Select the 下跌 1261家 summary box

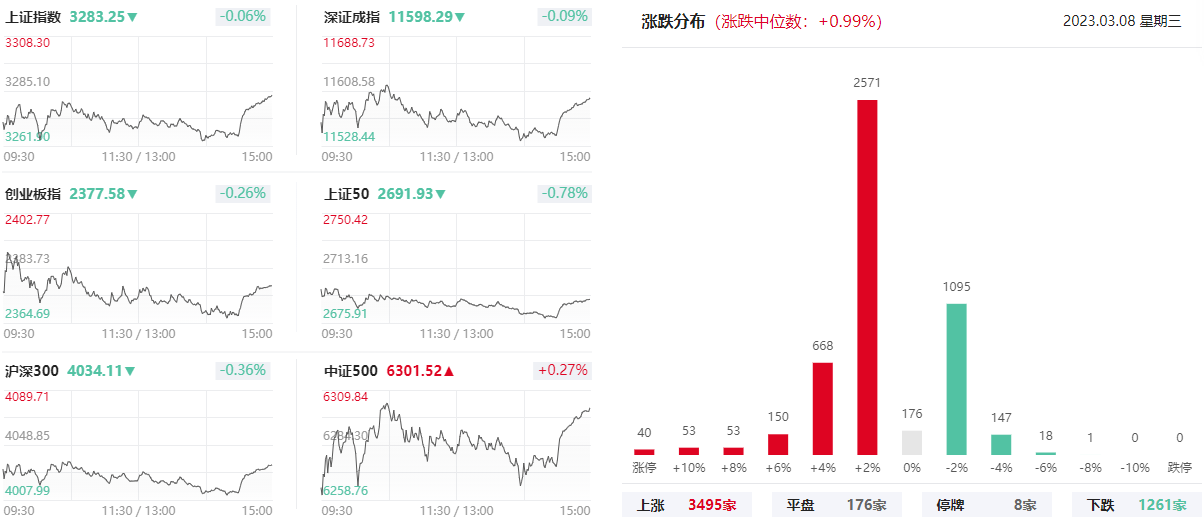[1137, 505]
